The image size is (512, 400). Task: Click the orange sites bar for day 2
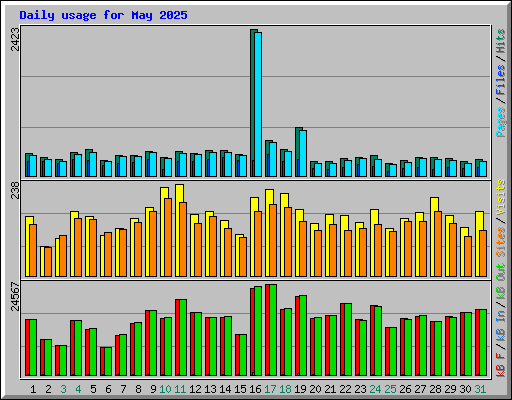pos(48,262)
